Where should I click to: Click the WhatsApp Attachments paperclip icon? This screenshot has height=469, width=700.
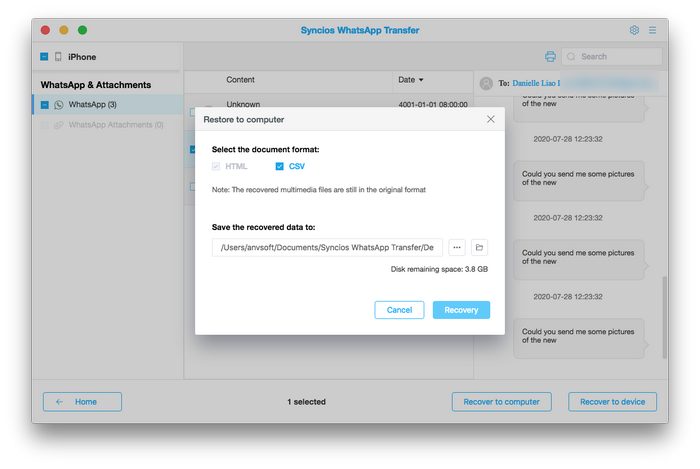[x=58, y=125]
